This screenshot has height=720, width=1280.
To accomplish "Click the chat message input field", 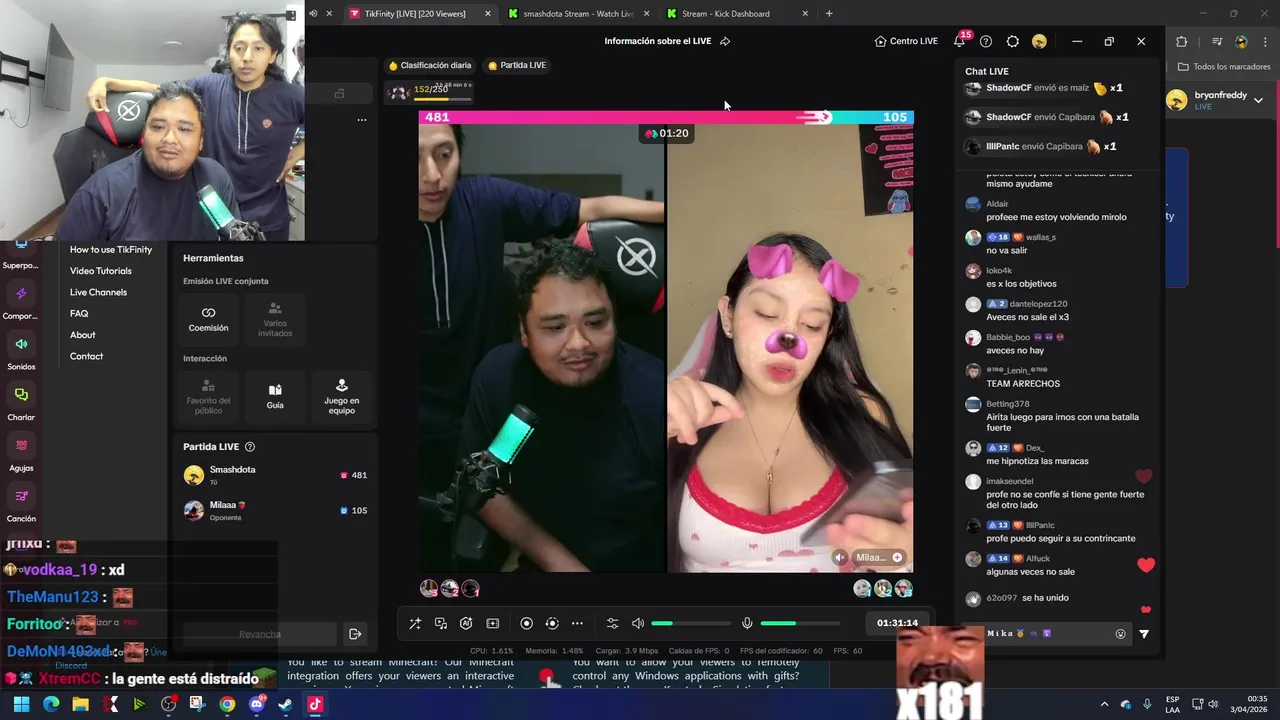I will click(1048, 633).
